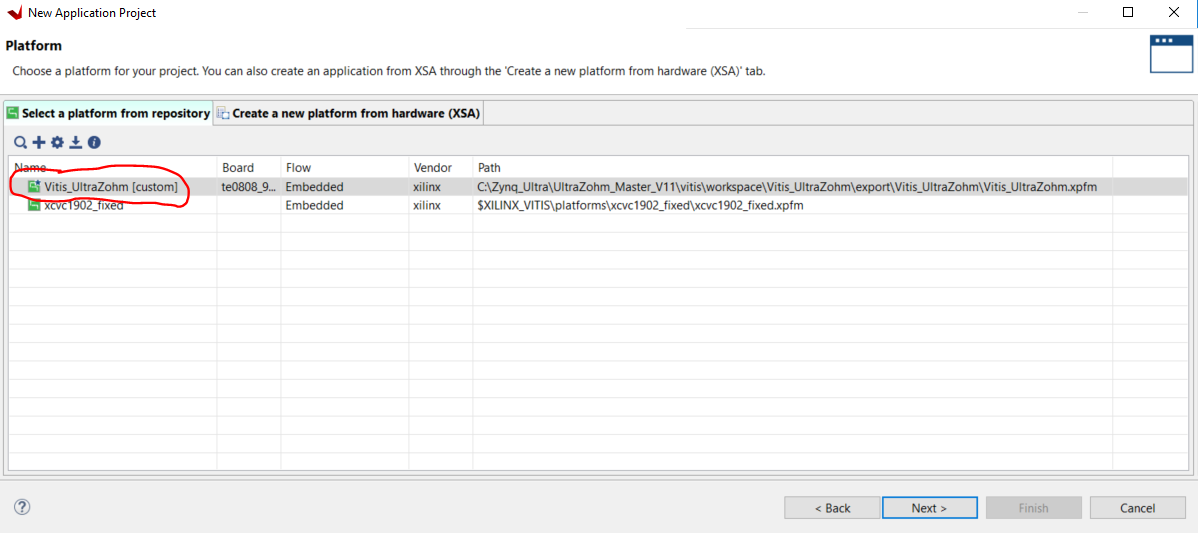1198x533 pixels.
Task: Click the Vitis_UltraZohm platform icon
Action: coord(34,187)
